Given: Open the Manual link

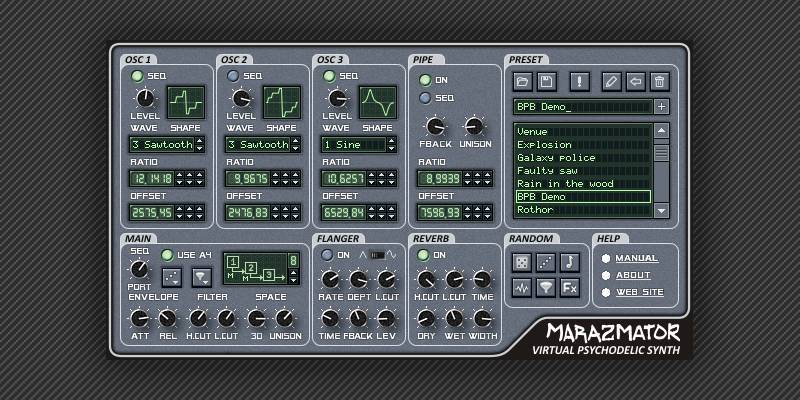Looking at the screenshot, I should click(x=636, y=258).
